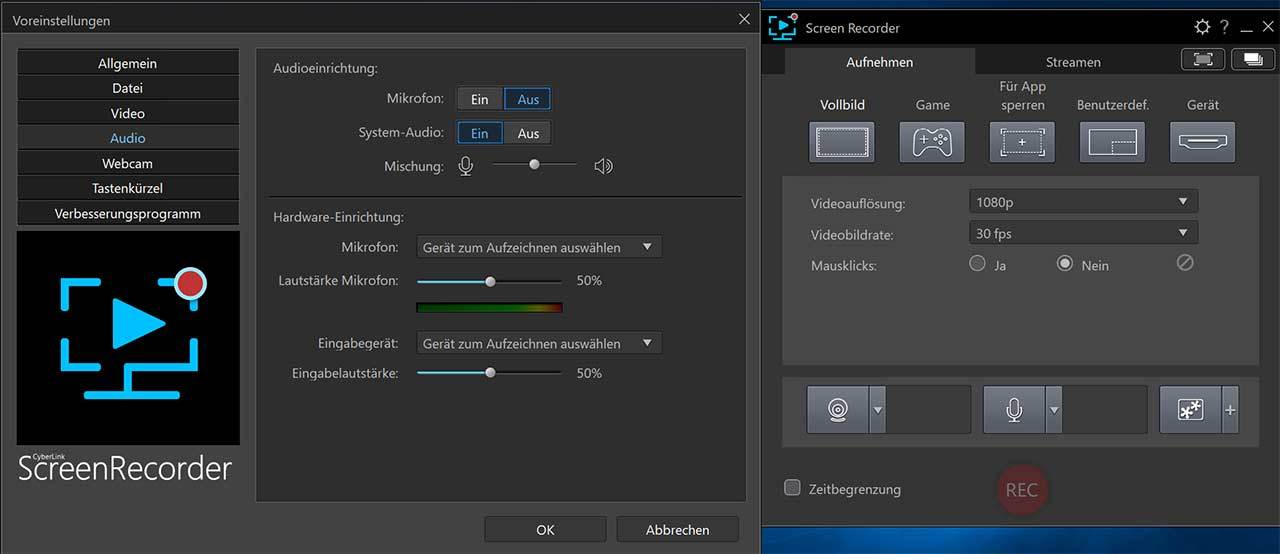Click the Mischung balance slider handle
Viewport: 1280px width, 554px height.
[x=534, y=164]
